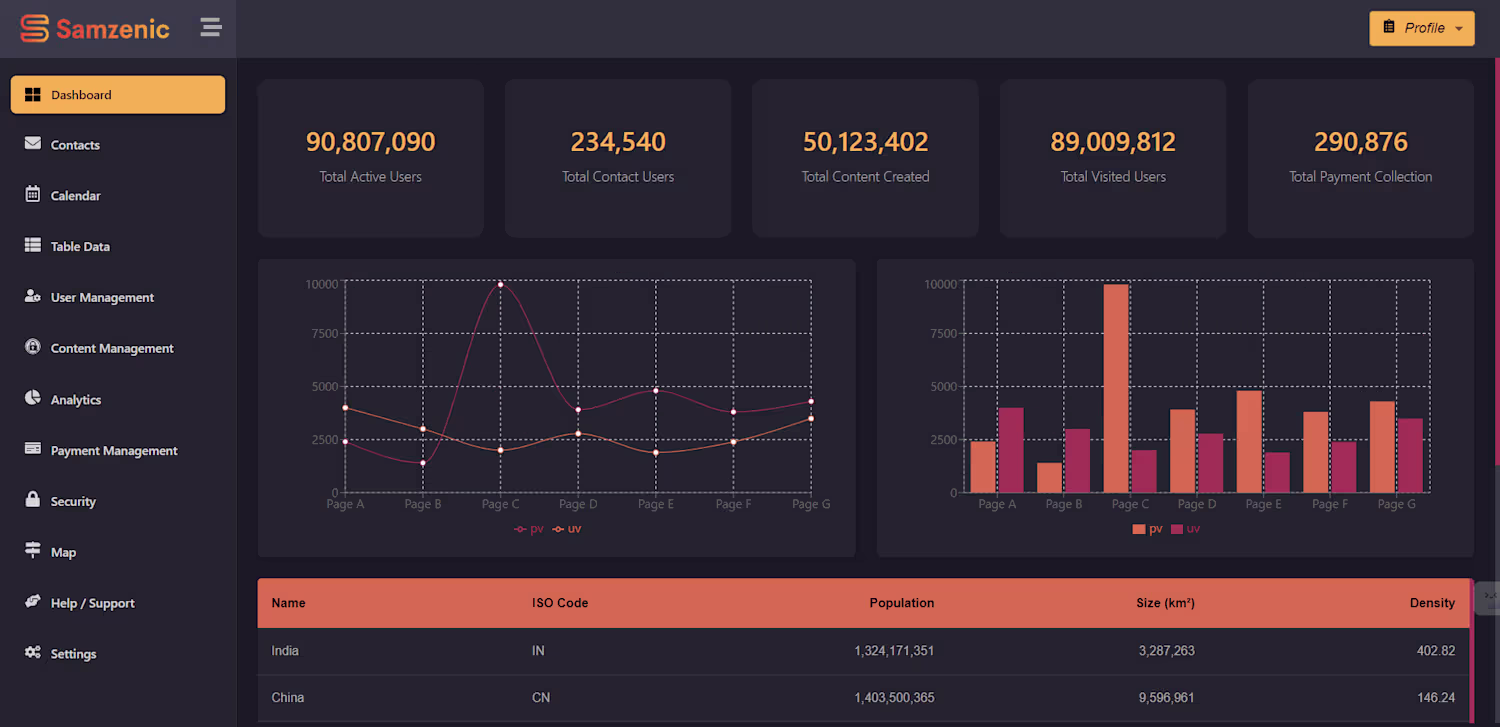Click the Map signpost icon
This screenshot has height=727, width=1500.
[x=33, y=550]
